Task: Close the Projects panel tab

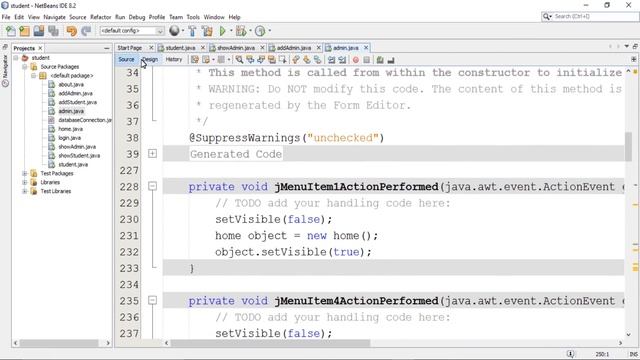Action: [40, 48]
